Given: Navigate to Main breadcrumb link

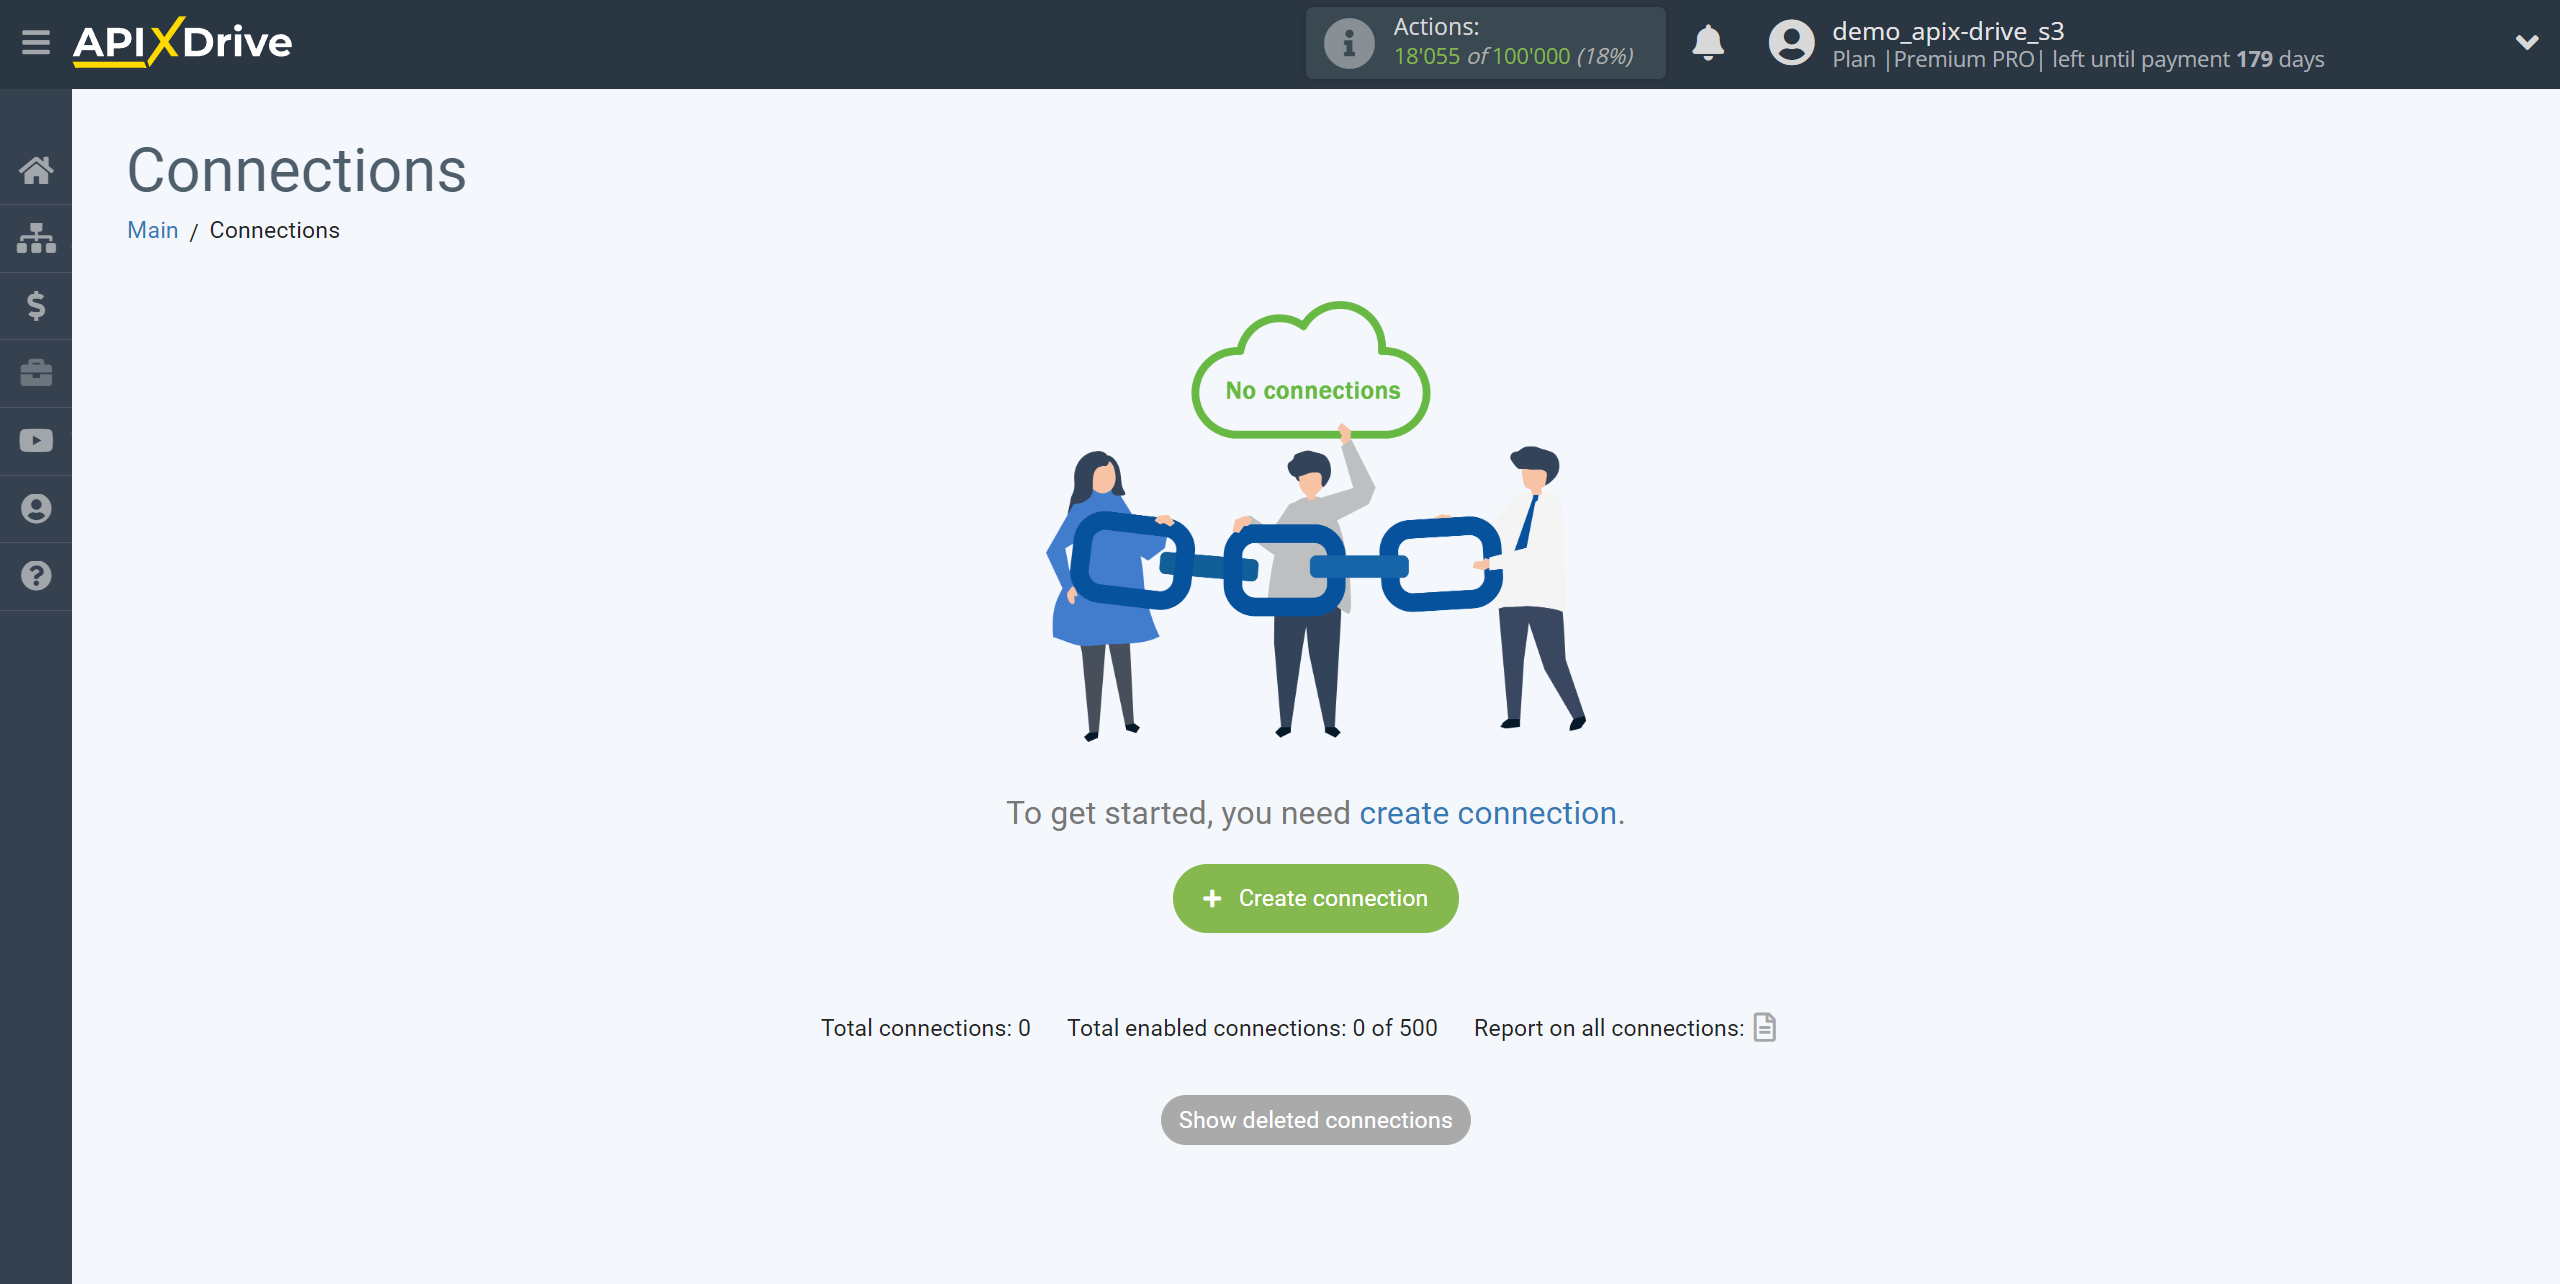Looking at the screenshot, I should [x=154, y=229].
